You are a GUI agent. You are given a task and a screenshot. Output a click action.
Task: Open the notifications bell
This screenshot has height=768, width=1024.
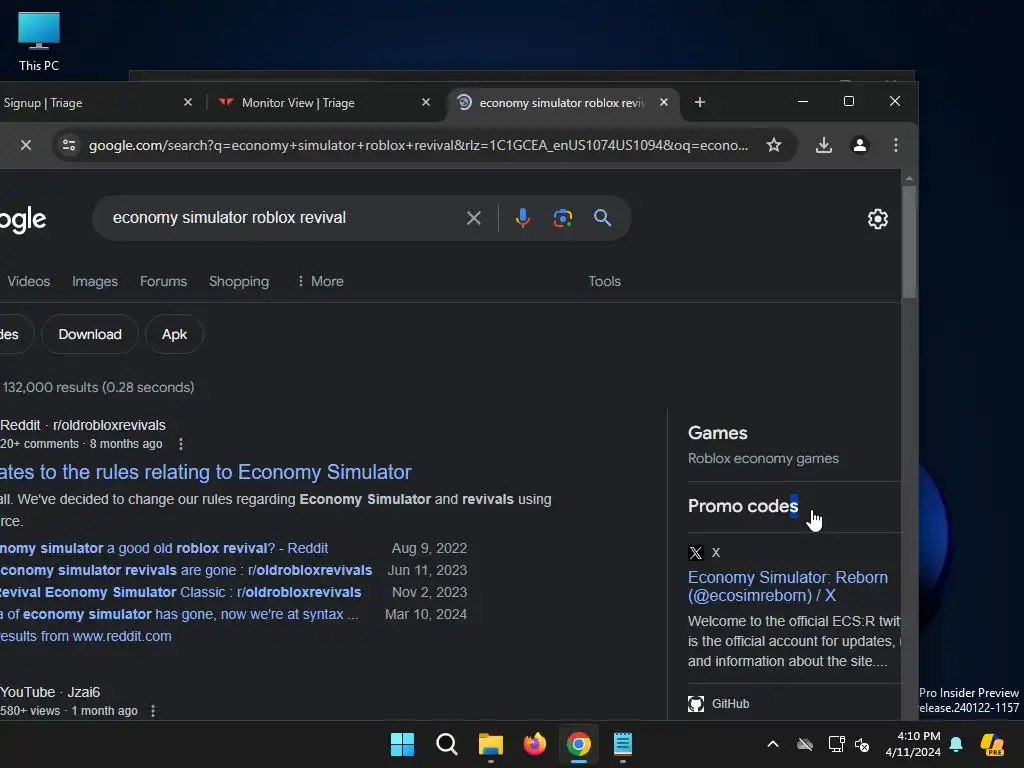click(x=956, y=744)
